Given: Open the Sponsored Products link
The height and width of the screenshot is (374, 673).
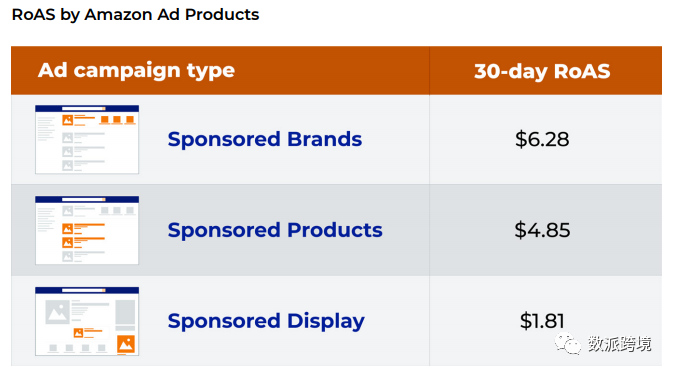Looking at the screenshot, I should point(275,230).
